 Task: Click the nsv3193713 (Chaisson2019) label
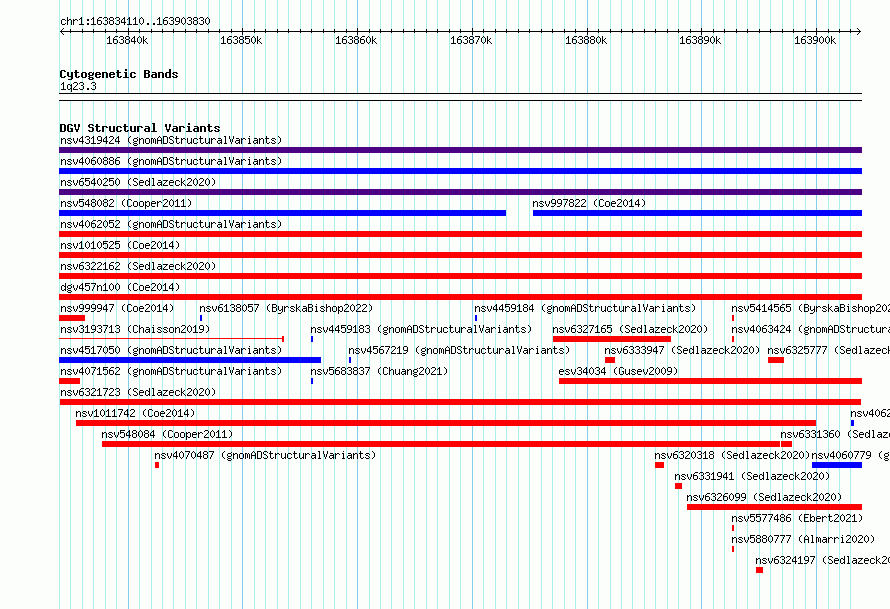pos(135,329)
